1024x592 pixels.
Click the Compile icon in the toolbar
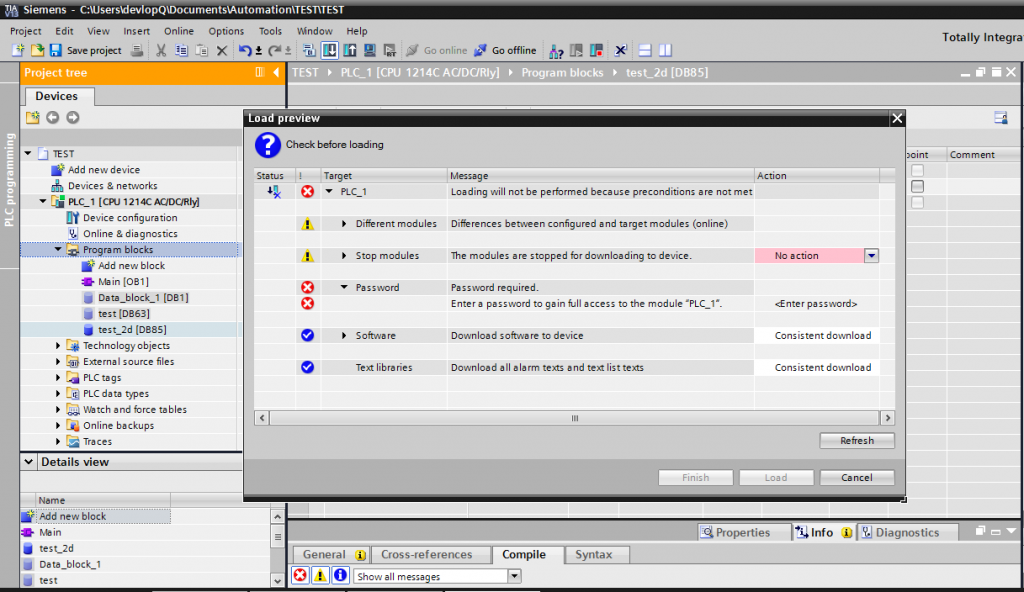(x=310, y=50)
